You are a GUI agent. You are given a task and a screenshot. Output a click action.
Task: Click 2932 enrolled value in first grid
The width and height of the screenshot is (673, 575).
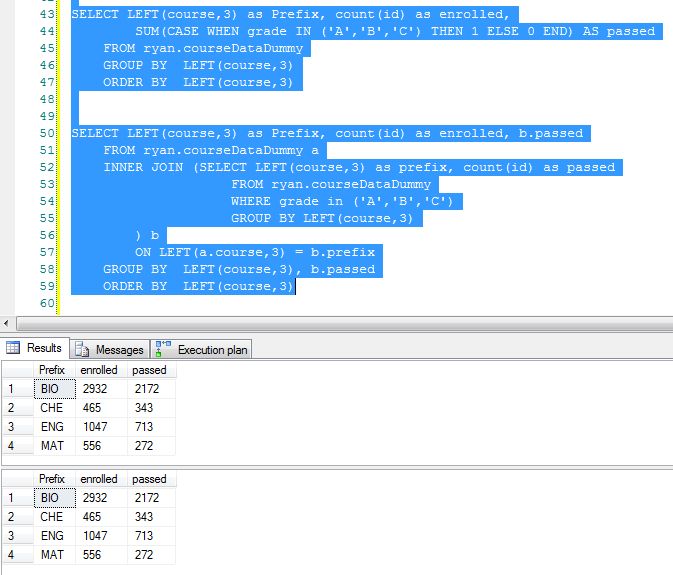[101, 389]
